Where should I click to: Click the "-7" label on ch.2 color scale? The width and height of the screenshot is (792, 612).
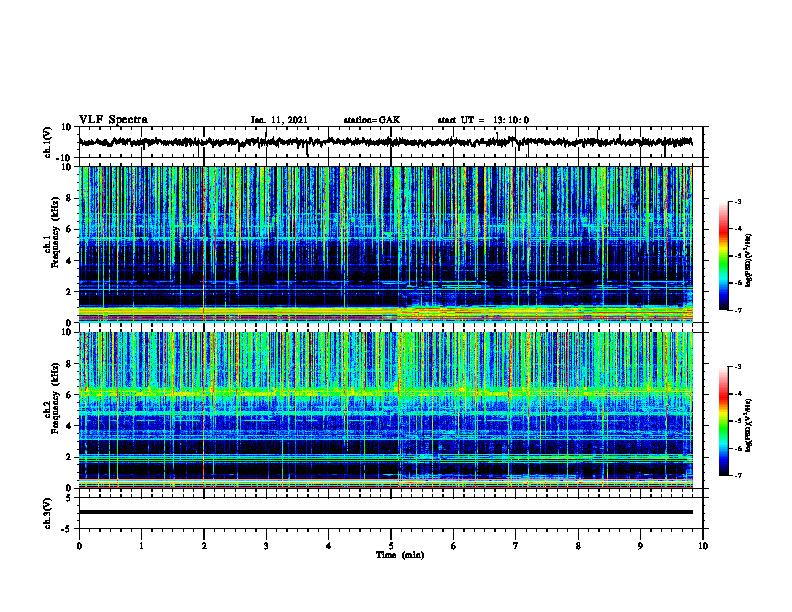click(x=737, y=476)
